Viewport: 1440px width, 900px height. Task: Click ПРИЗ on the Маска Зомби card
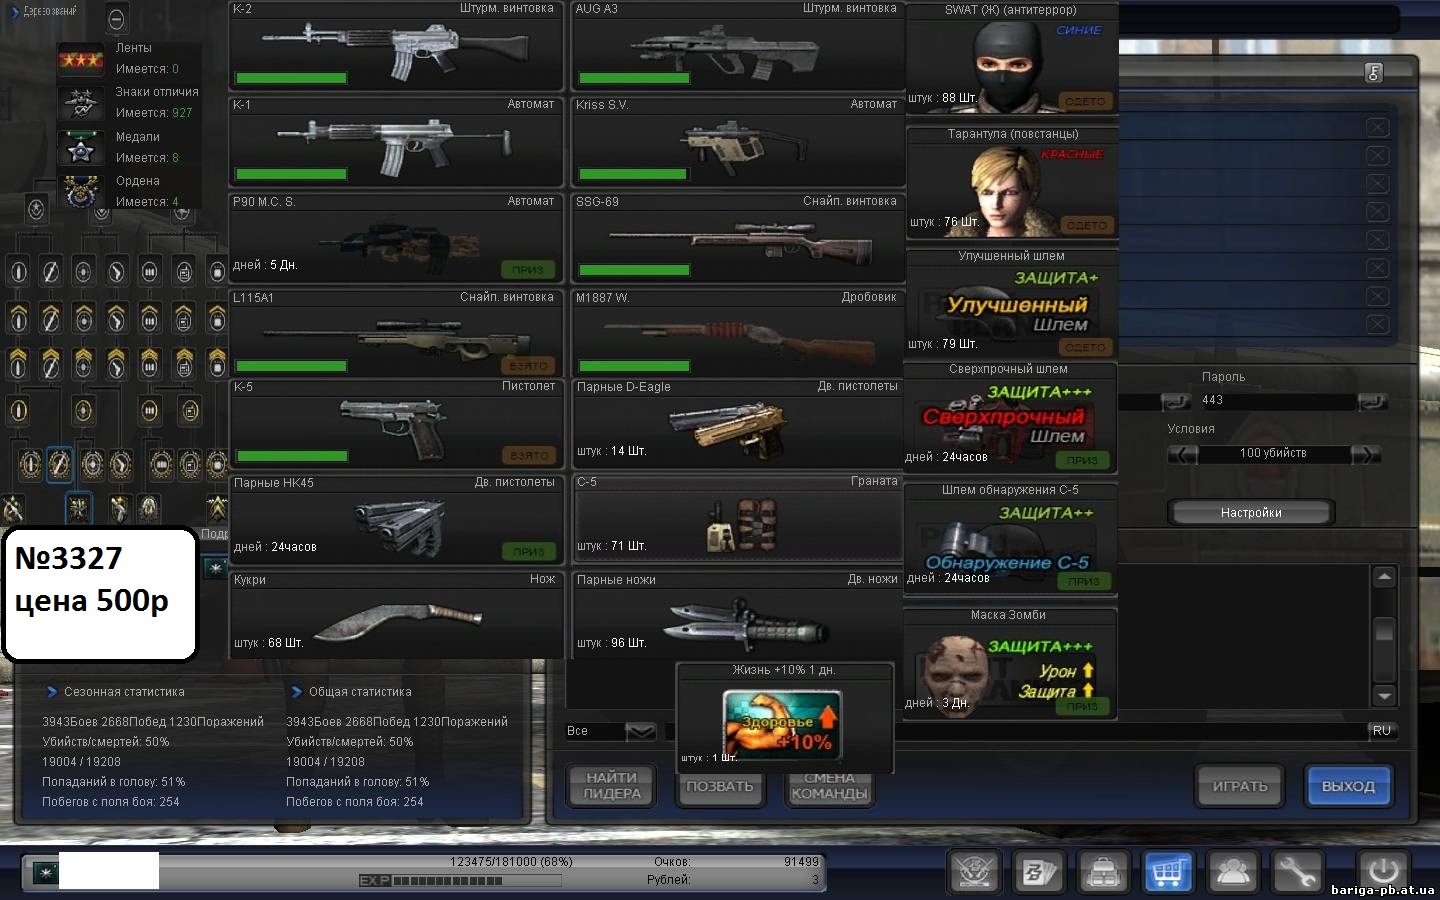1082,706
